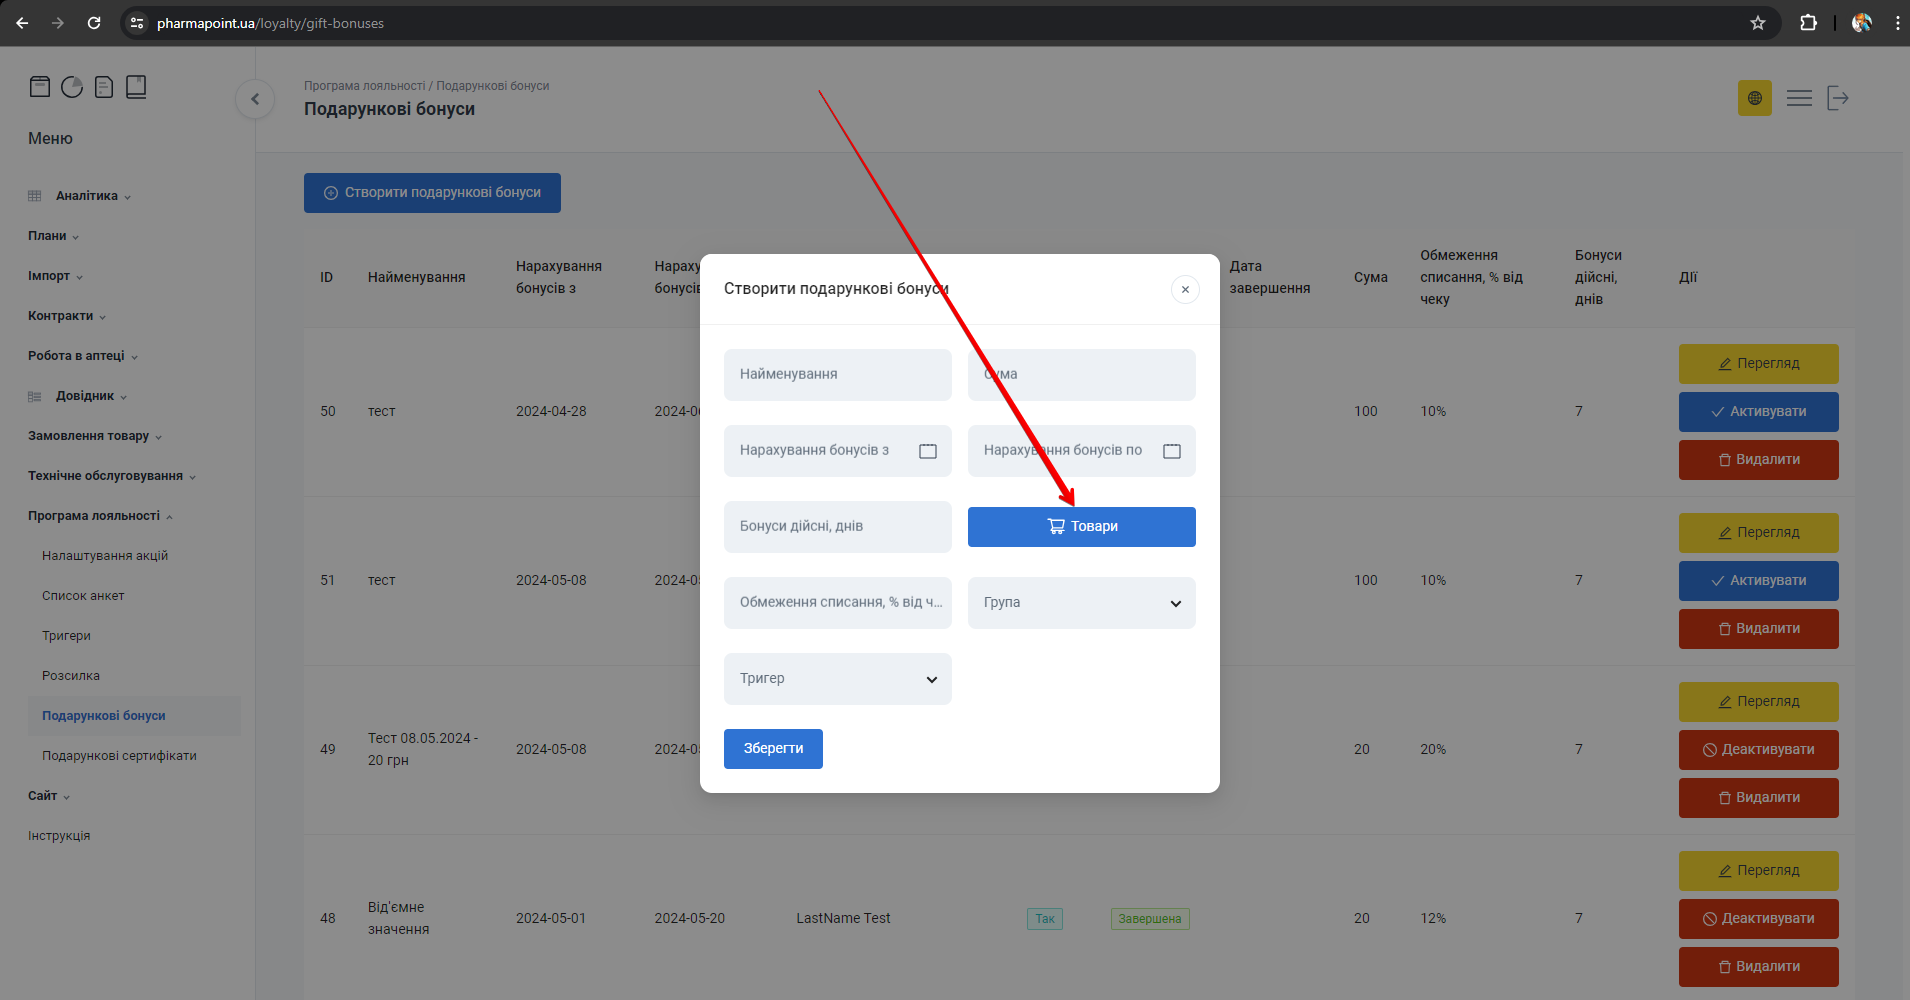Bookmark this page with the star icon
Screen dimensions: 1910x1000
tap(1757, 23)
